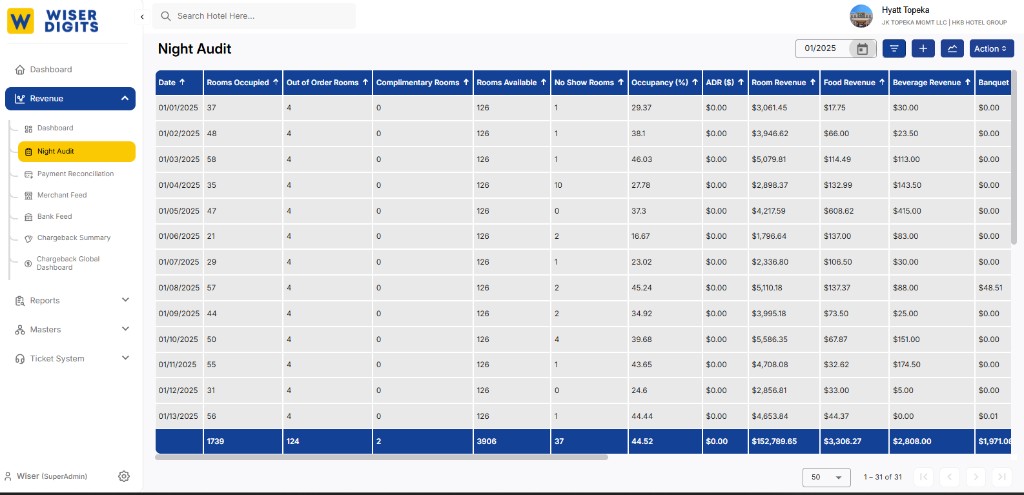Sort by ADR ($) arrow
Viewport: 1024px width, 495px height.
pos(741,82)
